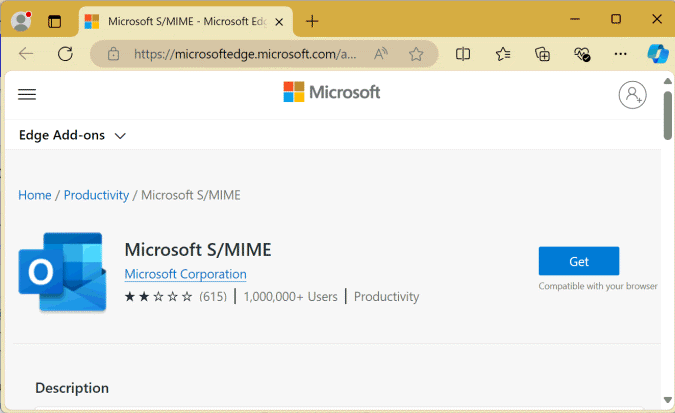This screenshot has width=675, height=413.
Task: Click the read aloud icon in address bar
Action: (x=381, y=54)
